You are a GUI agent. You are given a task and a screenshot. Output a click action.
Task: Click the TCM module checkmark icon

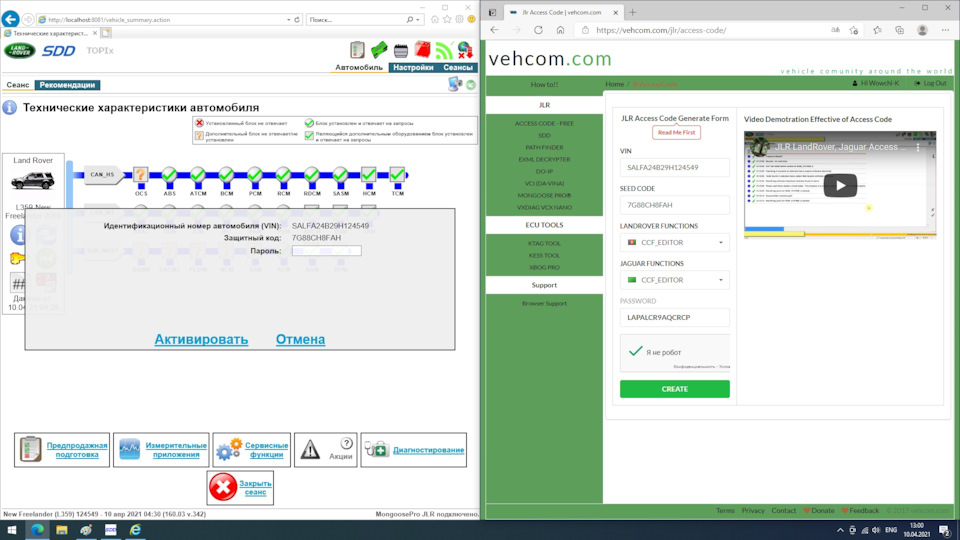(397, 175)
